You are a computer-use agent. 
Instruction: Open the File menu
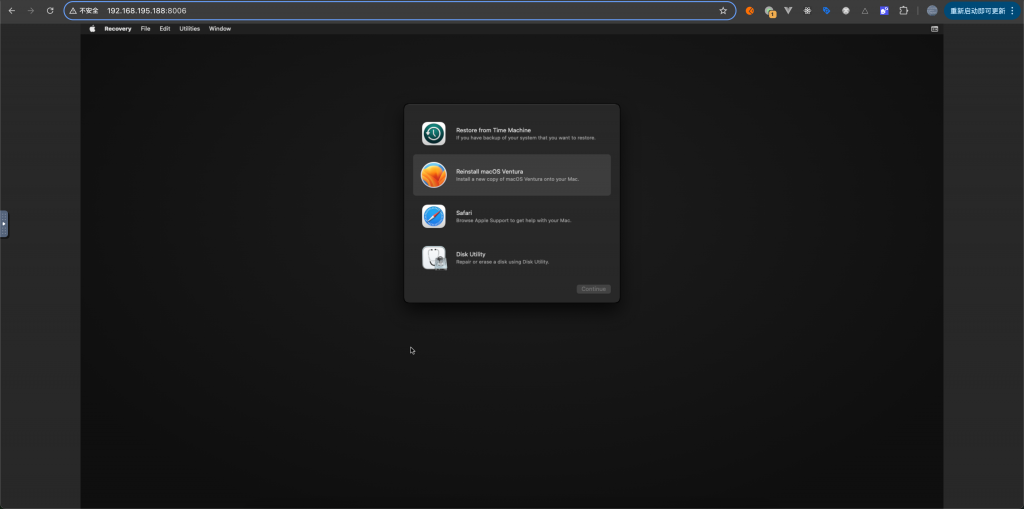click(x=146, y=29)
